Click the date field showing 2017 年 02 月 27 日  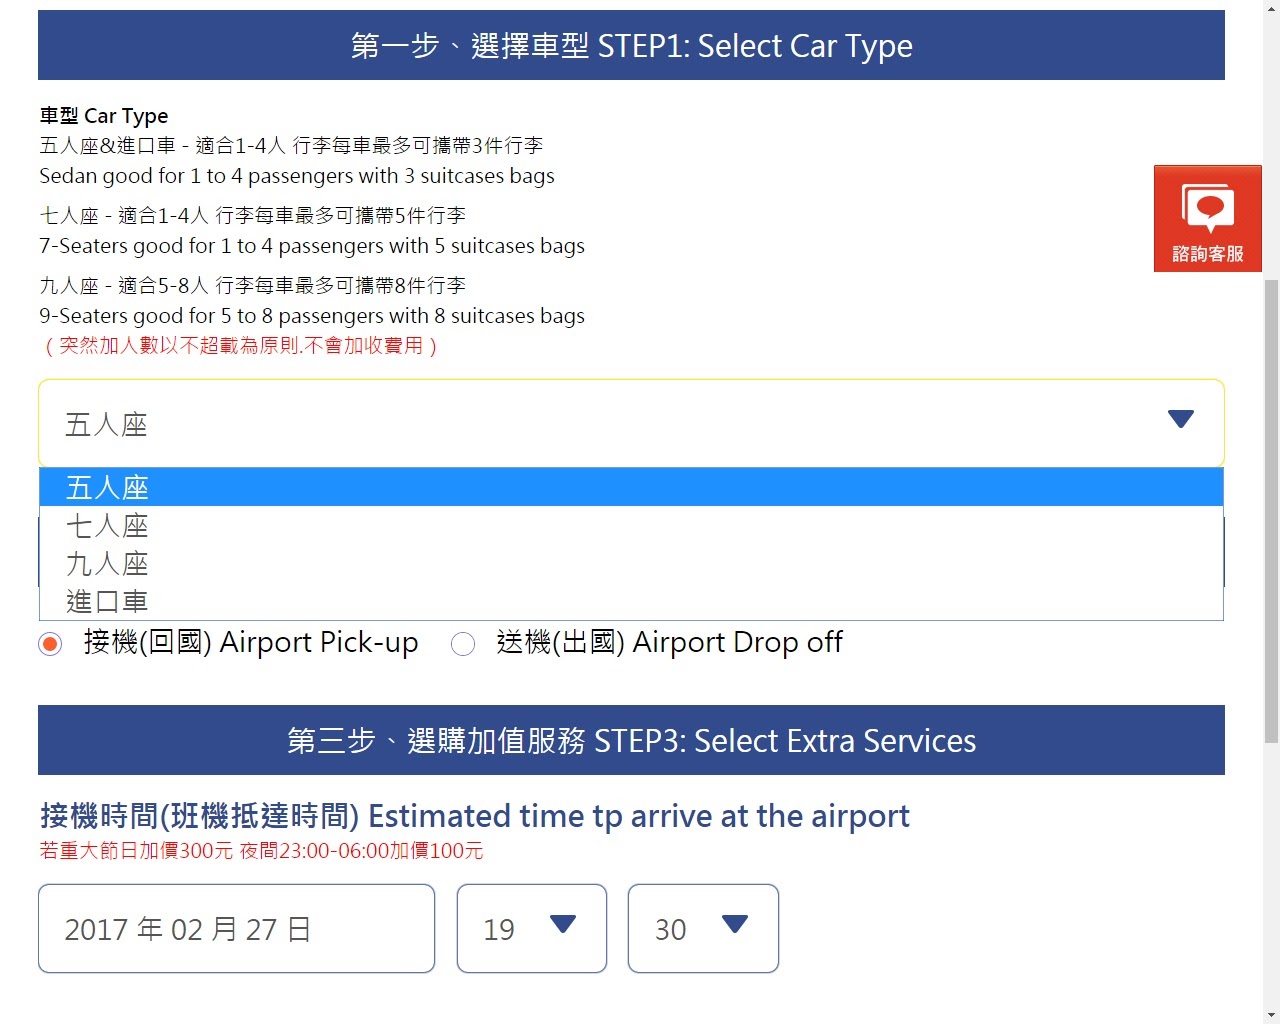coord(236,929)
